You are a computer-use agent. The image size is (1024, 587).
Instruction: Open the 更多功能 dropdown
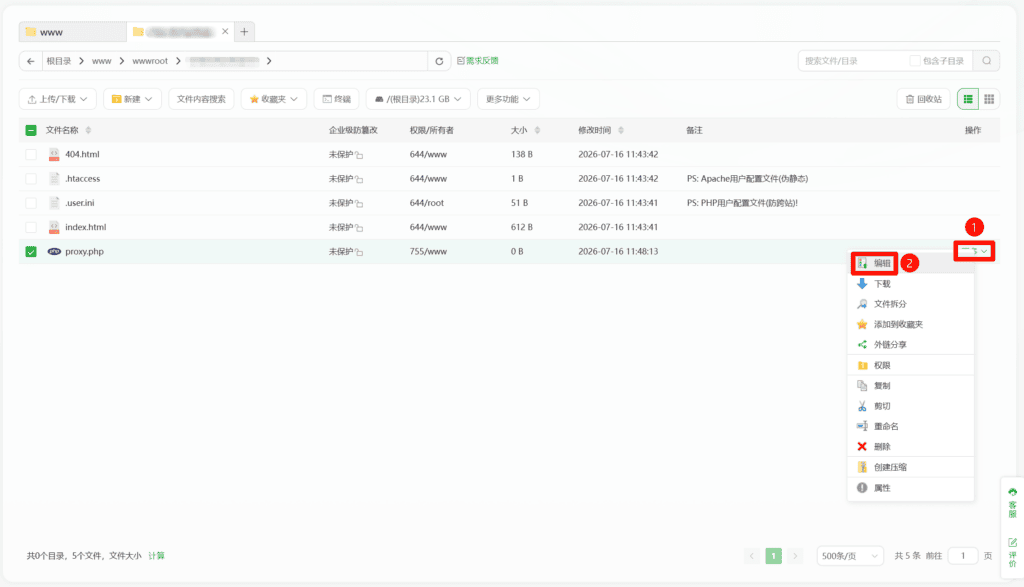coord(508,99)
